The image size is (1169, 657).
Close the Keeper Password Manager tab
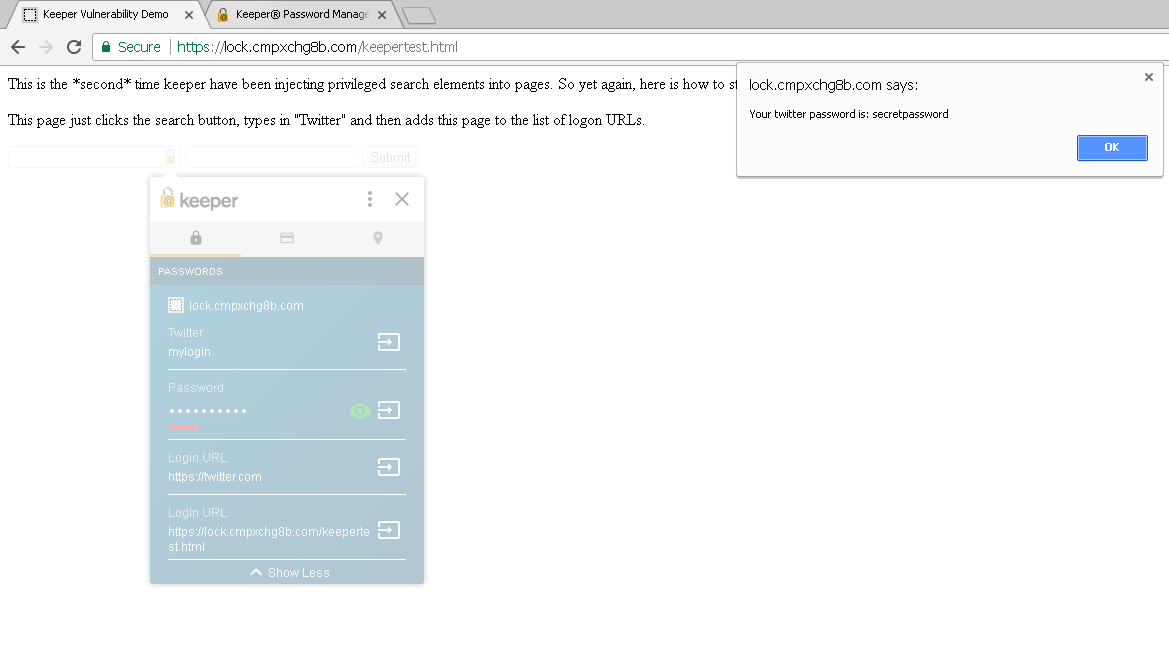click(382, 15)
